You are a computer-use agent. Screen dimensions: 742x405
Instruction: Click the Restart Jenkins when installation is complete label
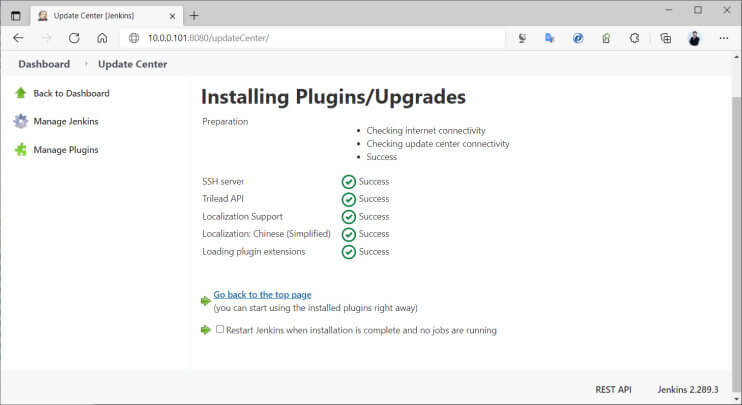point(362,330)
